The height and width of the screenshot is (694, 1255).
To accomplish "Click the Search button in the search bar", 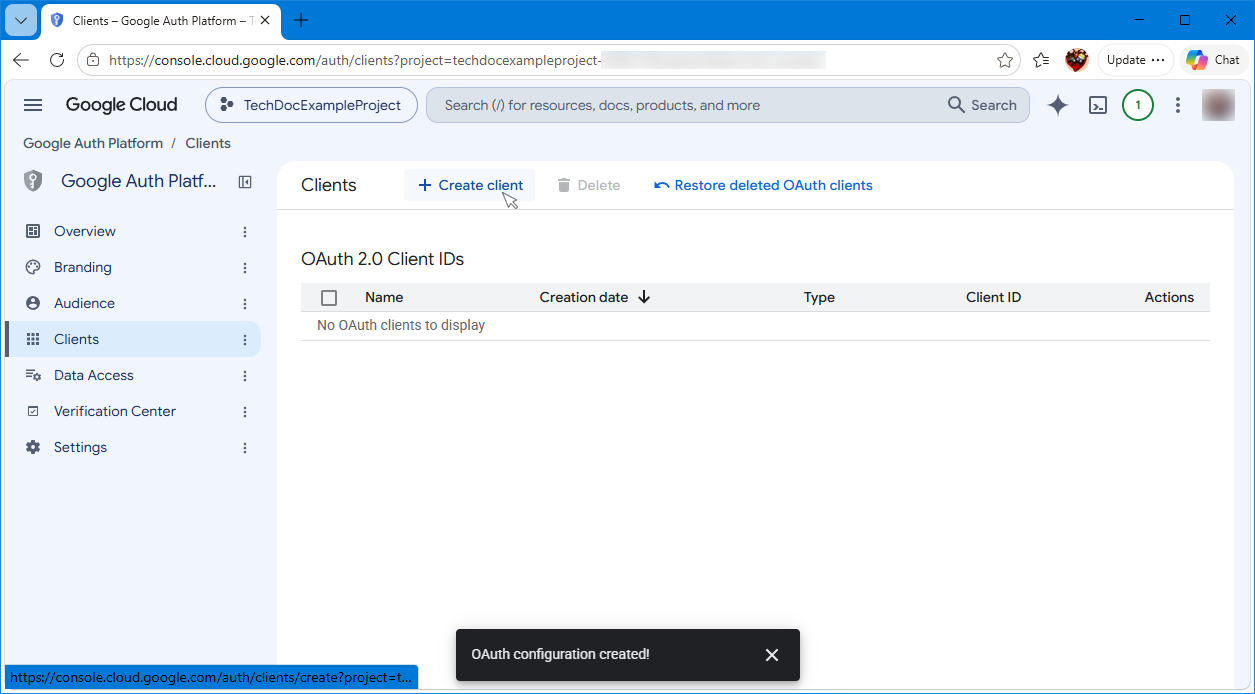I will click(982, 105).
